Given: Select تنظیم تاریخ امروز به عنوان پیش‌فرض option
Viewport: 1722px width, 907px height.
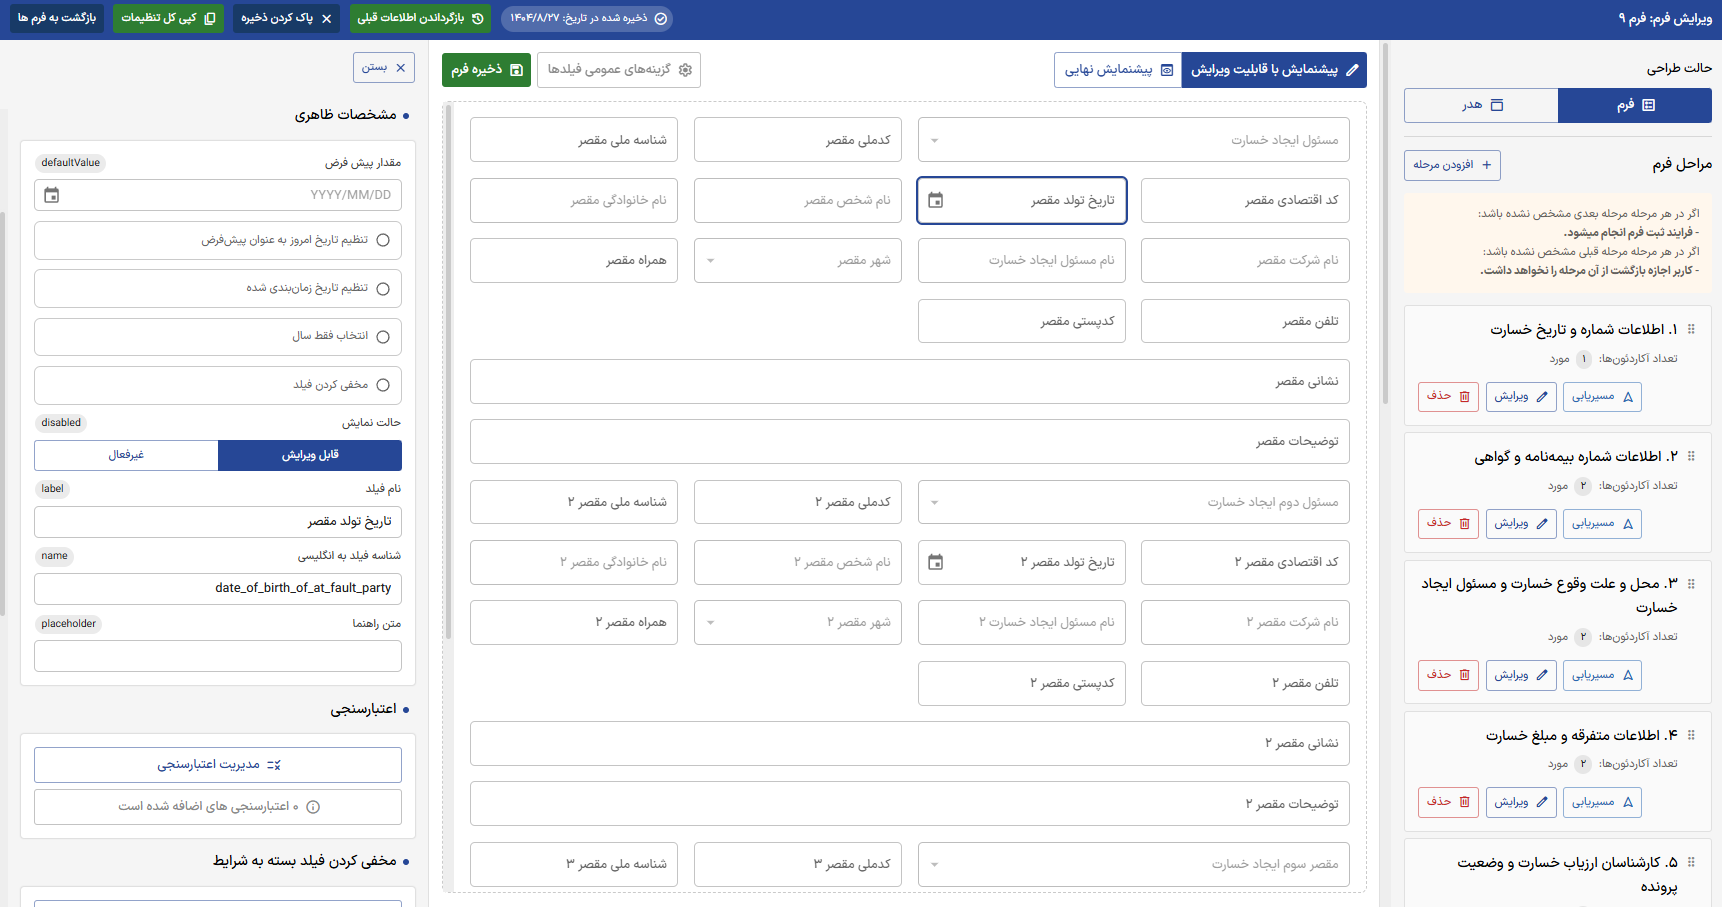Looking at the screenshot, I should [x=385, y=240].
